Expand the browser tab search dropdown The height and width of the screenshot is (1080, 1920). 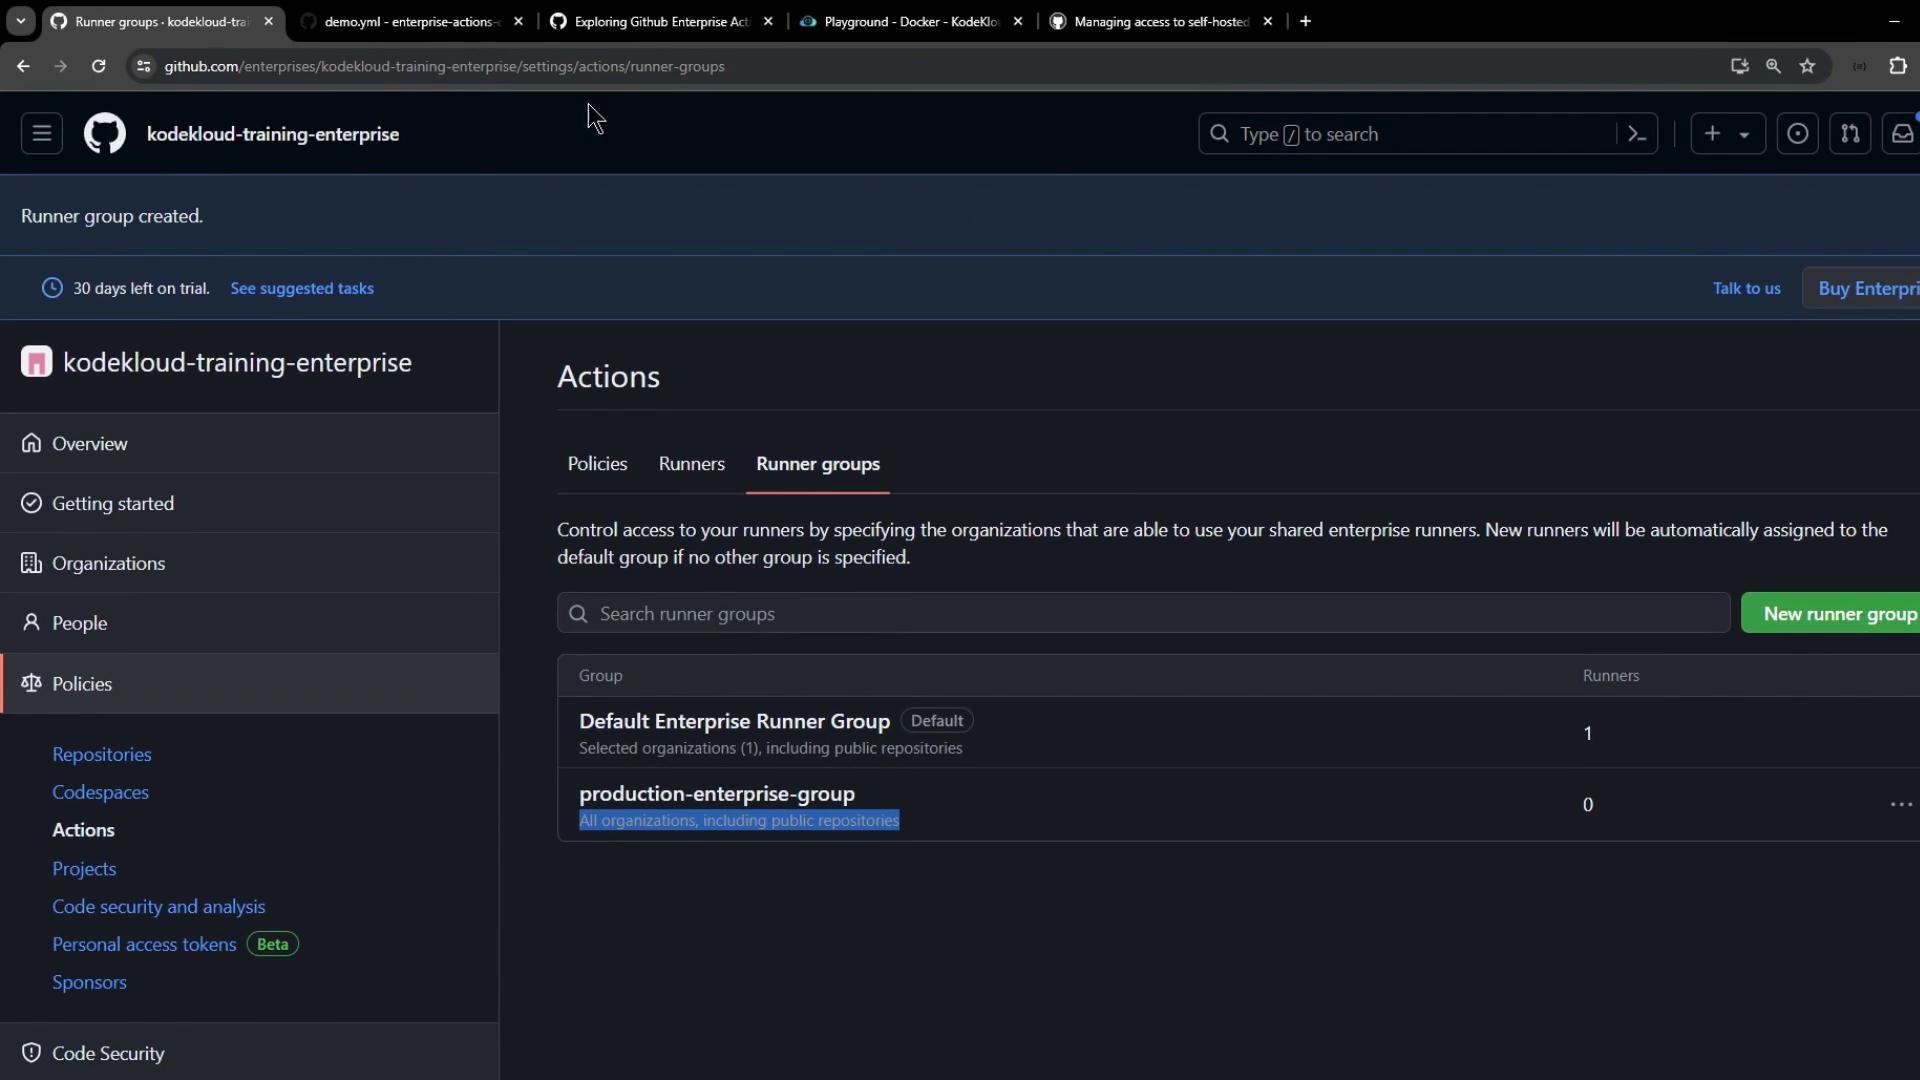20,21
